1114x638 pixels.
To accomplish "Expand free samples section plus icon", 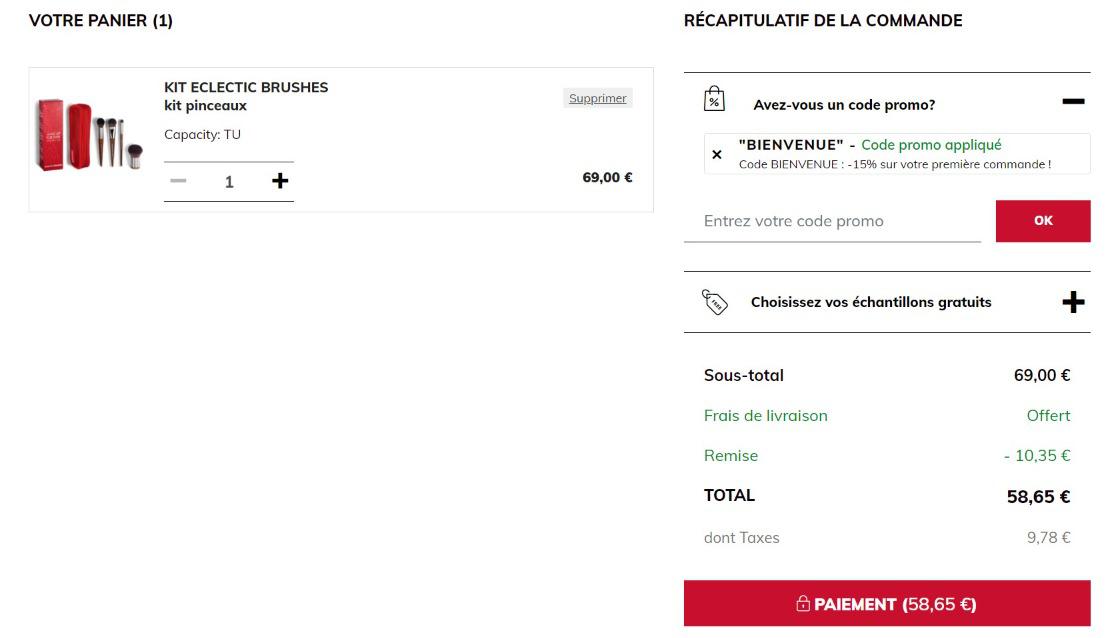I will tap(1073, 303).
